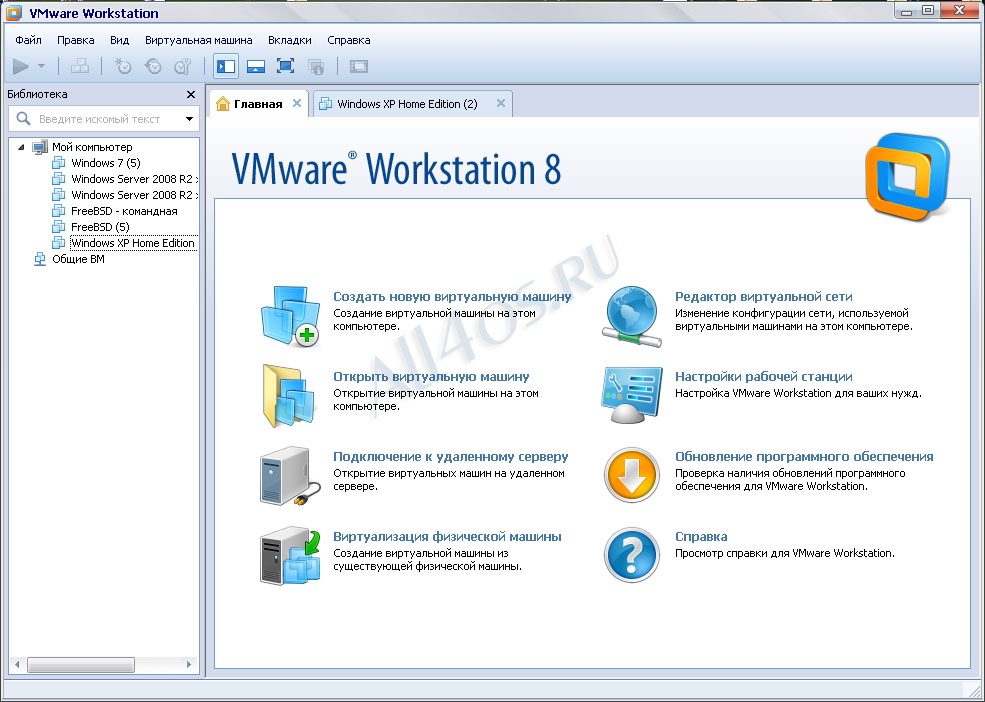Select the second Windows Server 2008 R2 entry

point(134,195)
